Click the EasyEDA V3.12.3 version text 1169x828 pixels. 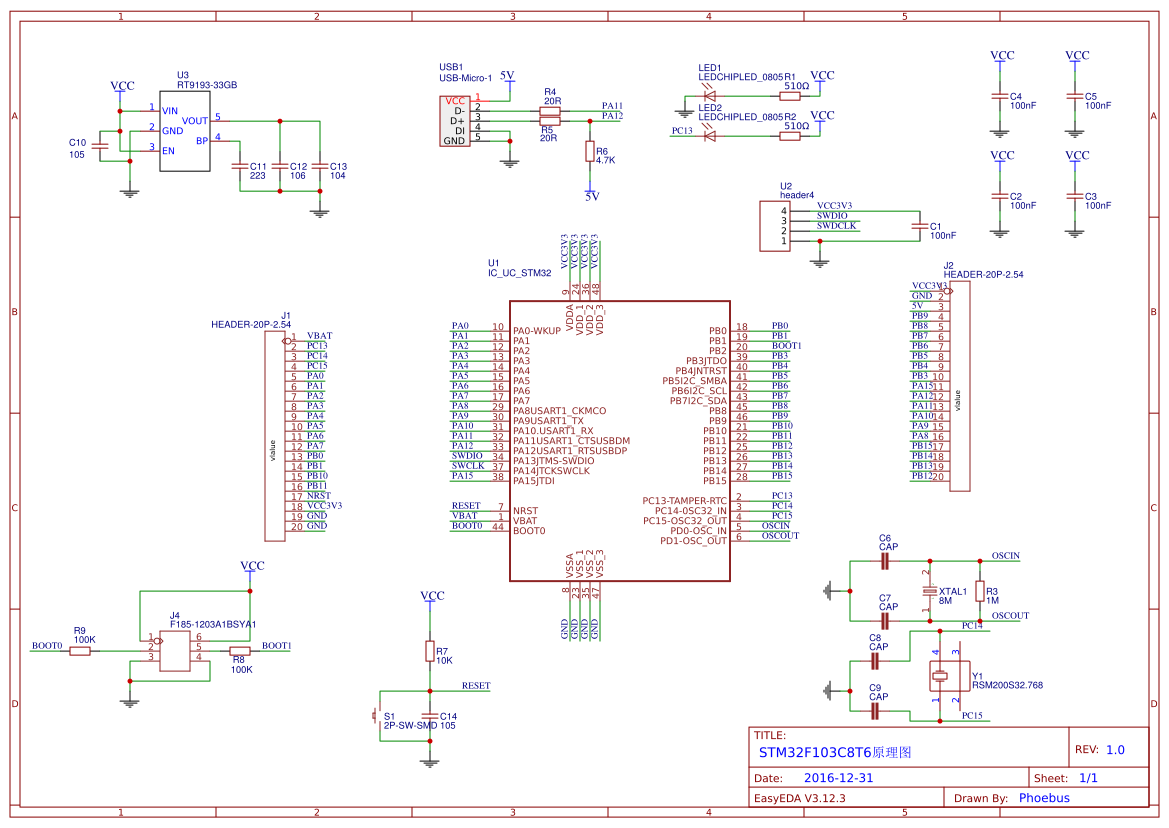coord(800,798)
